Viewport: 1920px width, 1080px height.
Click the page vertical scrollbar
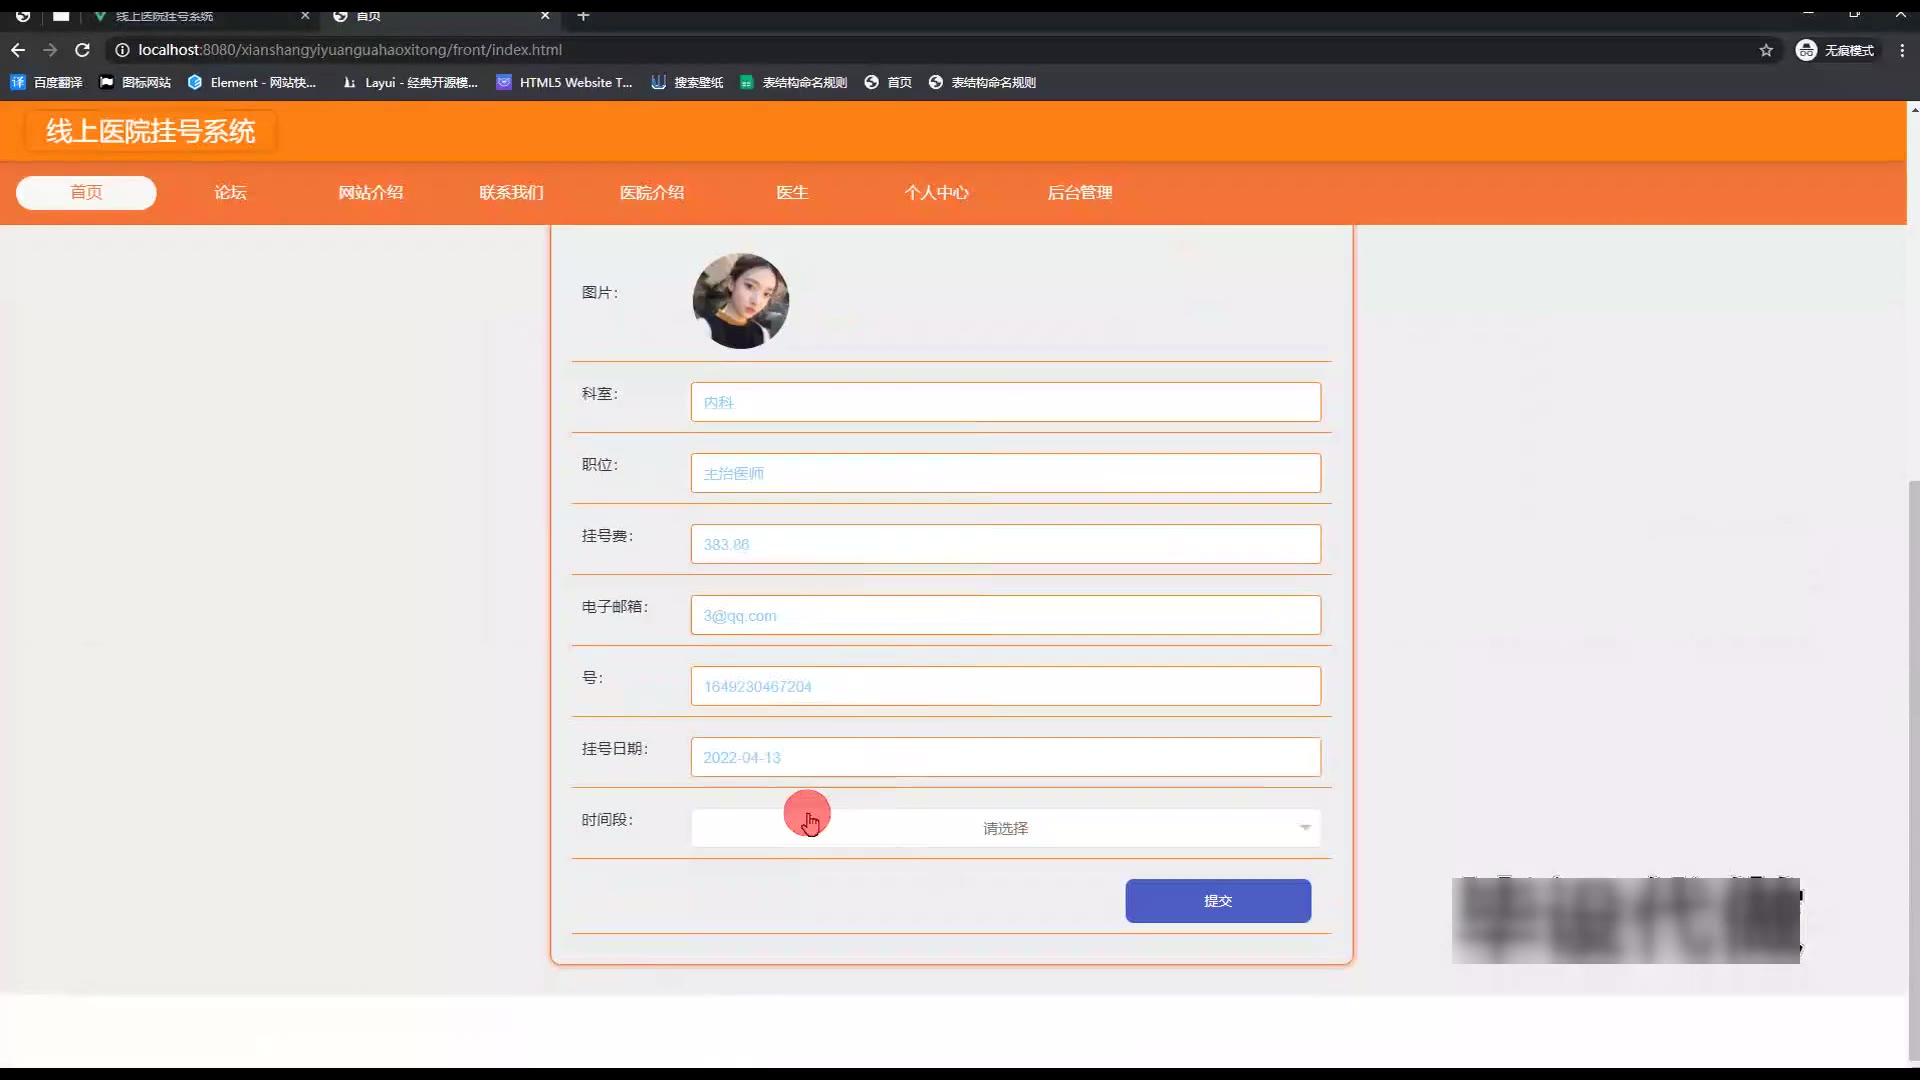pos(1913,770)
